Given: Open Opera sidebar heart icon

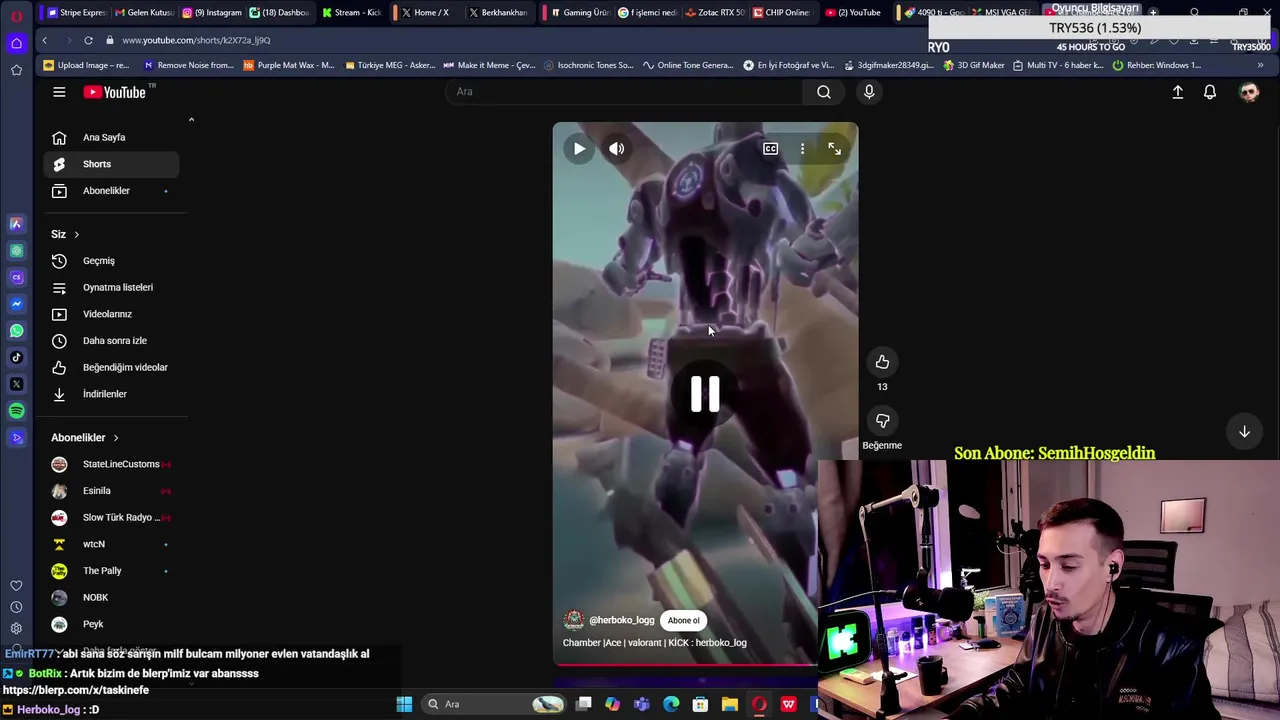Looking at the screenshot, I should point(16,585).
